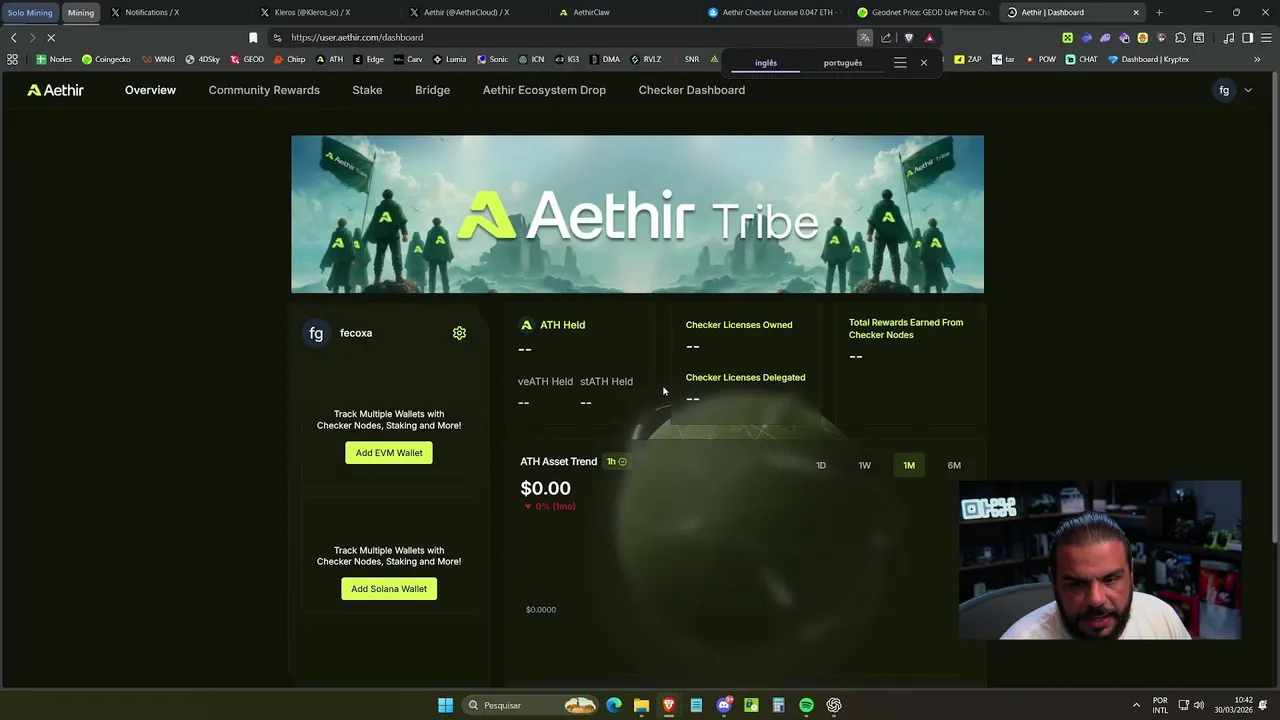Open translate popup options menu

pyautogui.click(x=900, y=63)
